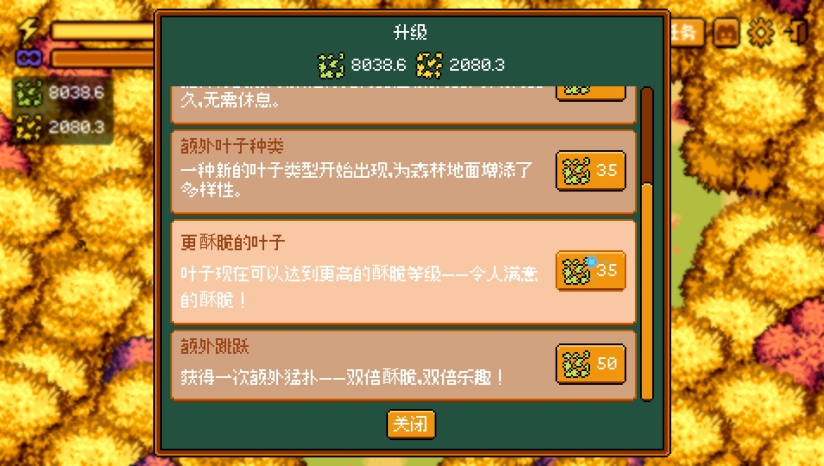This screenshot has width=824, height=466.
Task: Click the yellow leaf icon beside sidebar 2080.3
Action: pyautogui.click(x=29, y=127)
